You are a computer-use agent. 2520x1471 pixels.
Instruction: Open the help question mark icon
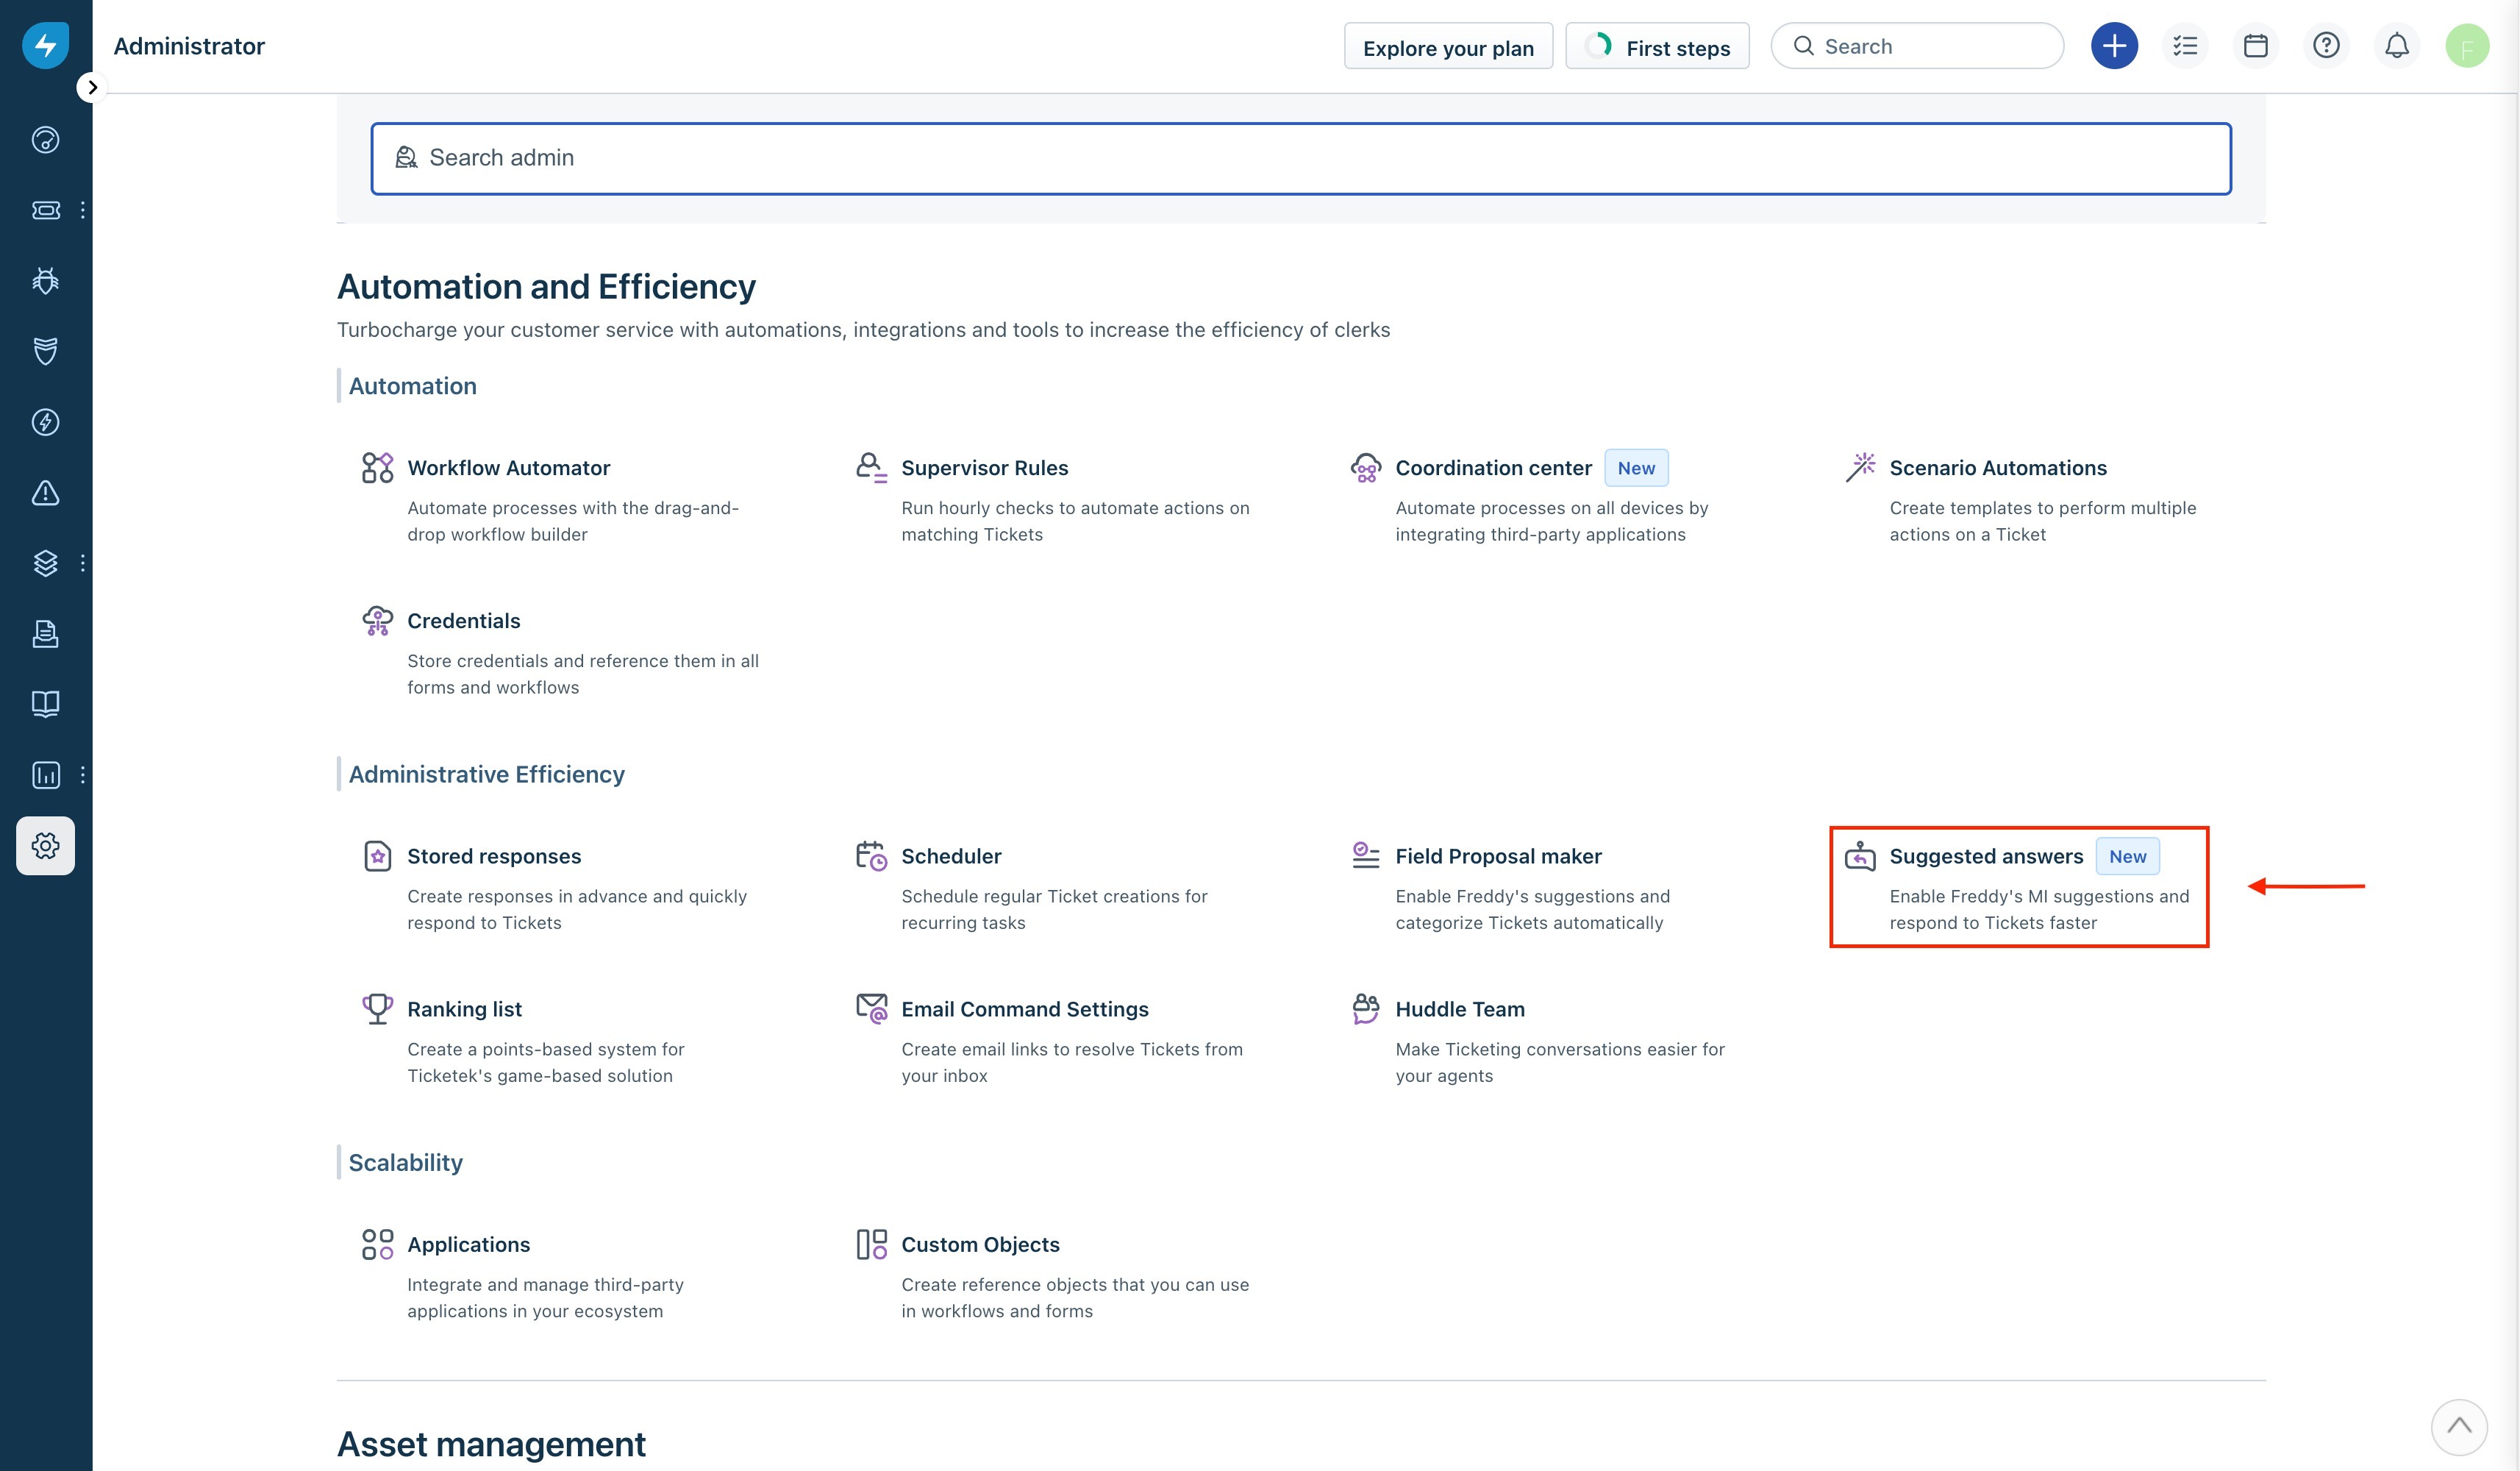coord(2326,46)
